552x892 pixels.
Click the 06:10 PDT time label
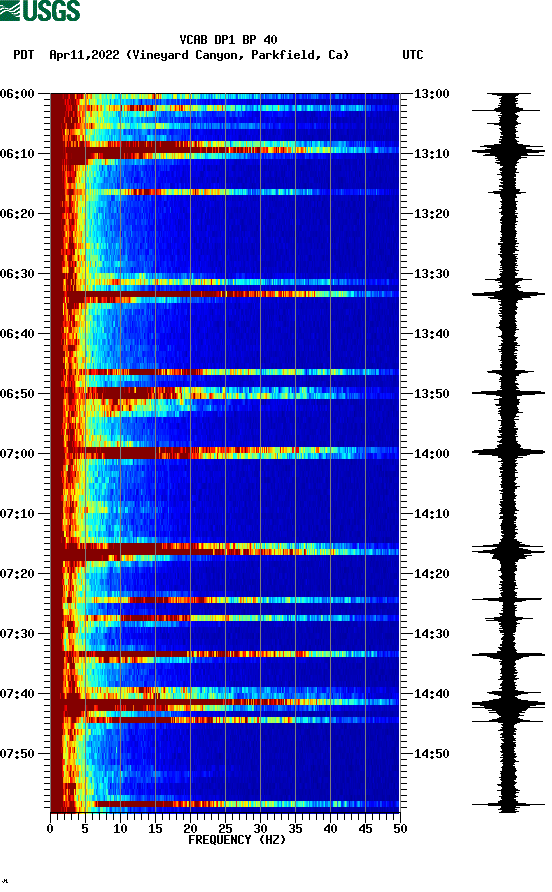click(17, 154)
